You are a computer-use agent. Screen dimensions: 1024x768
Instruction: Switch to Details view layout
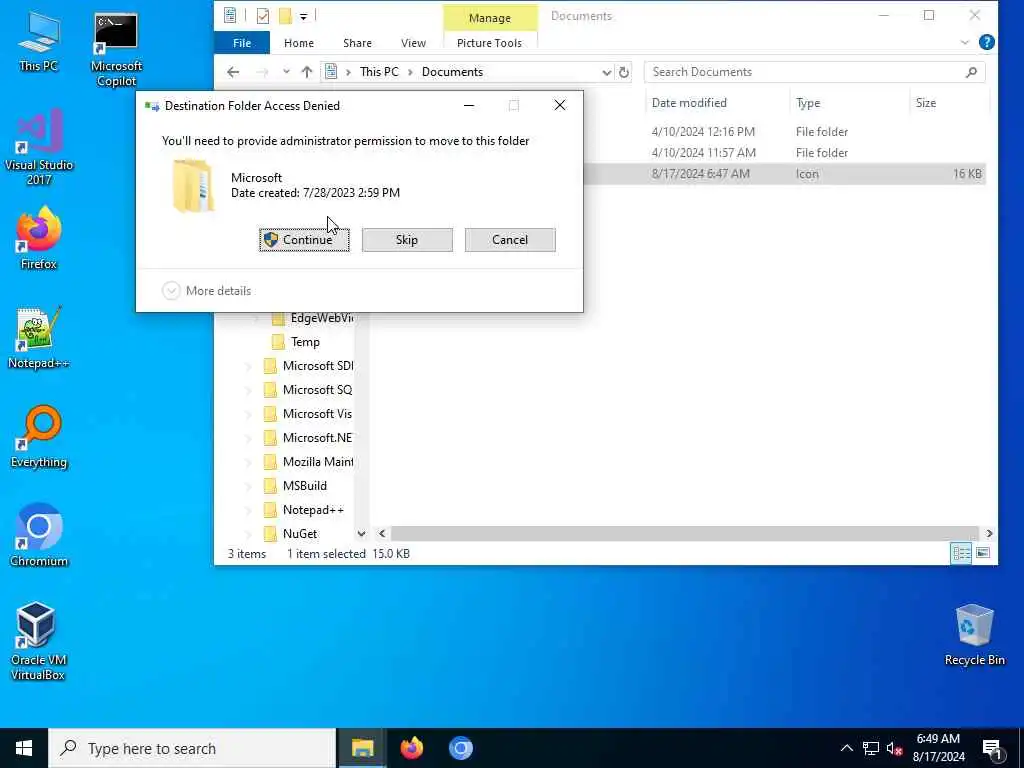961,554
